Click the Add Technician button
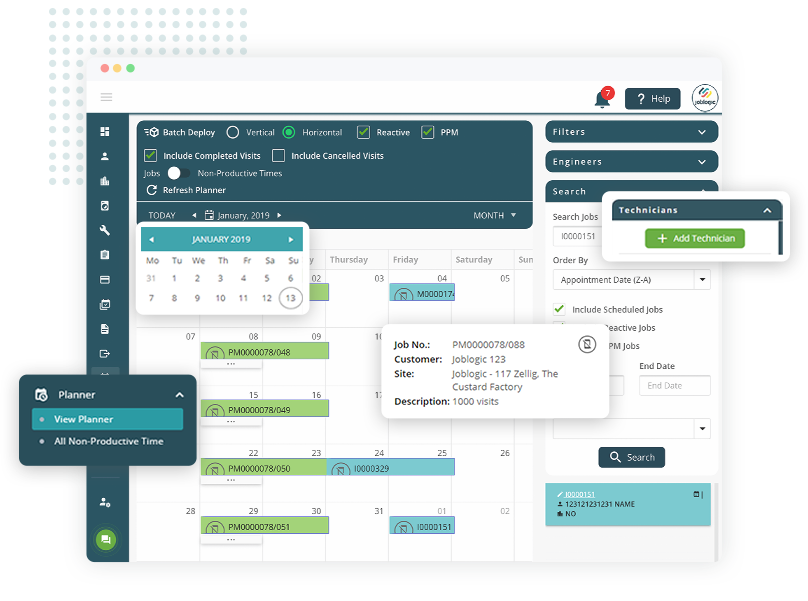808x601 pixels. 696,238
